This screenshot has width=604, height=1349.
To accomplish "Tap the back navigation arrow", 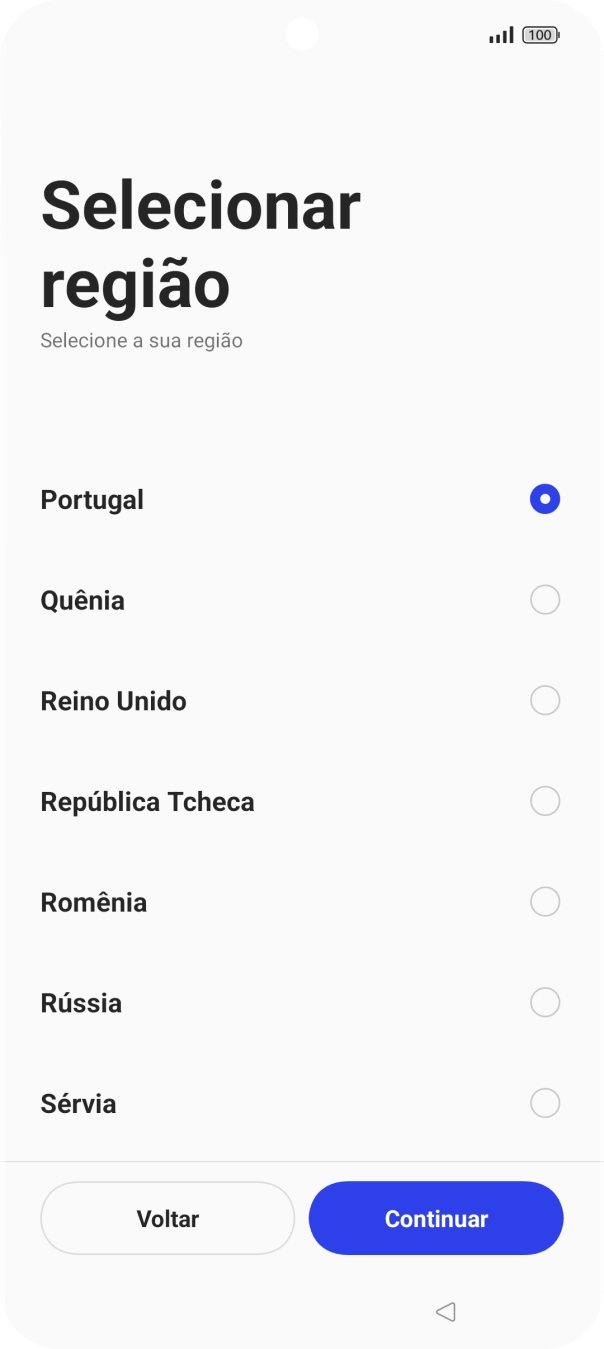I will coord(445,1311).
